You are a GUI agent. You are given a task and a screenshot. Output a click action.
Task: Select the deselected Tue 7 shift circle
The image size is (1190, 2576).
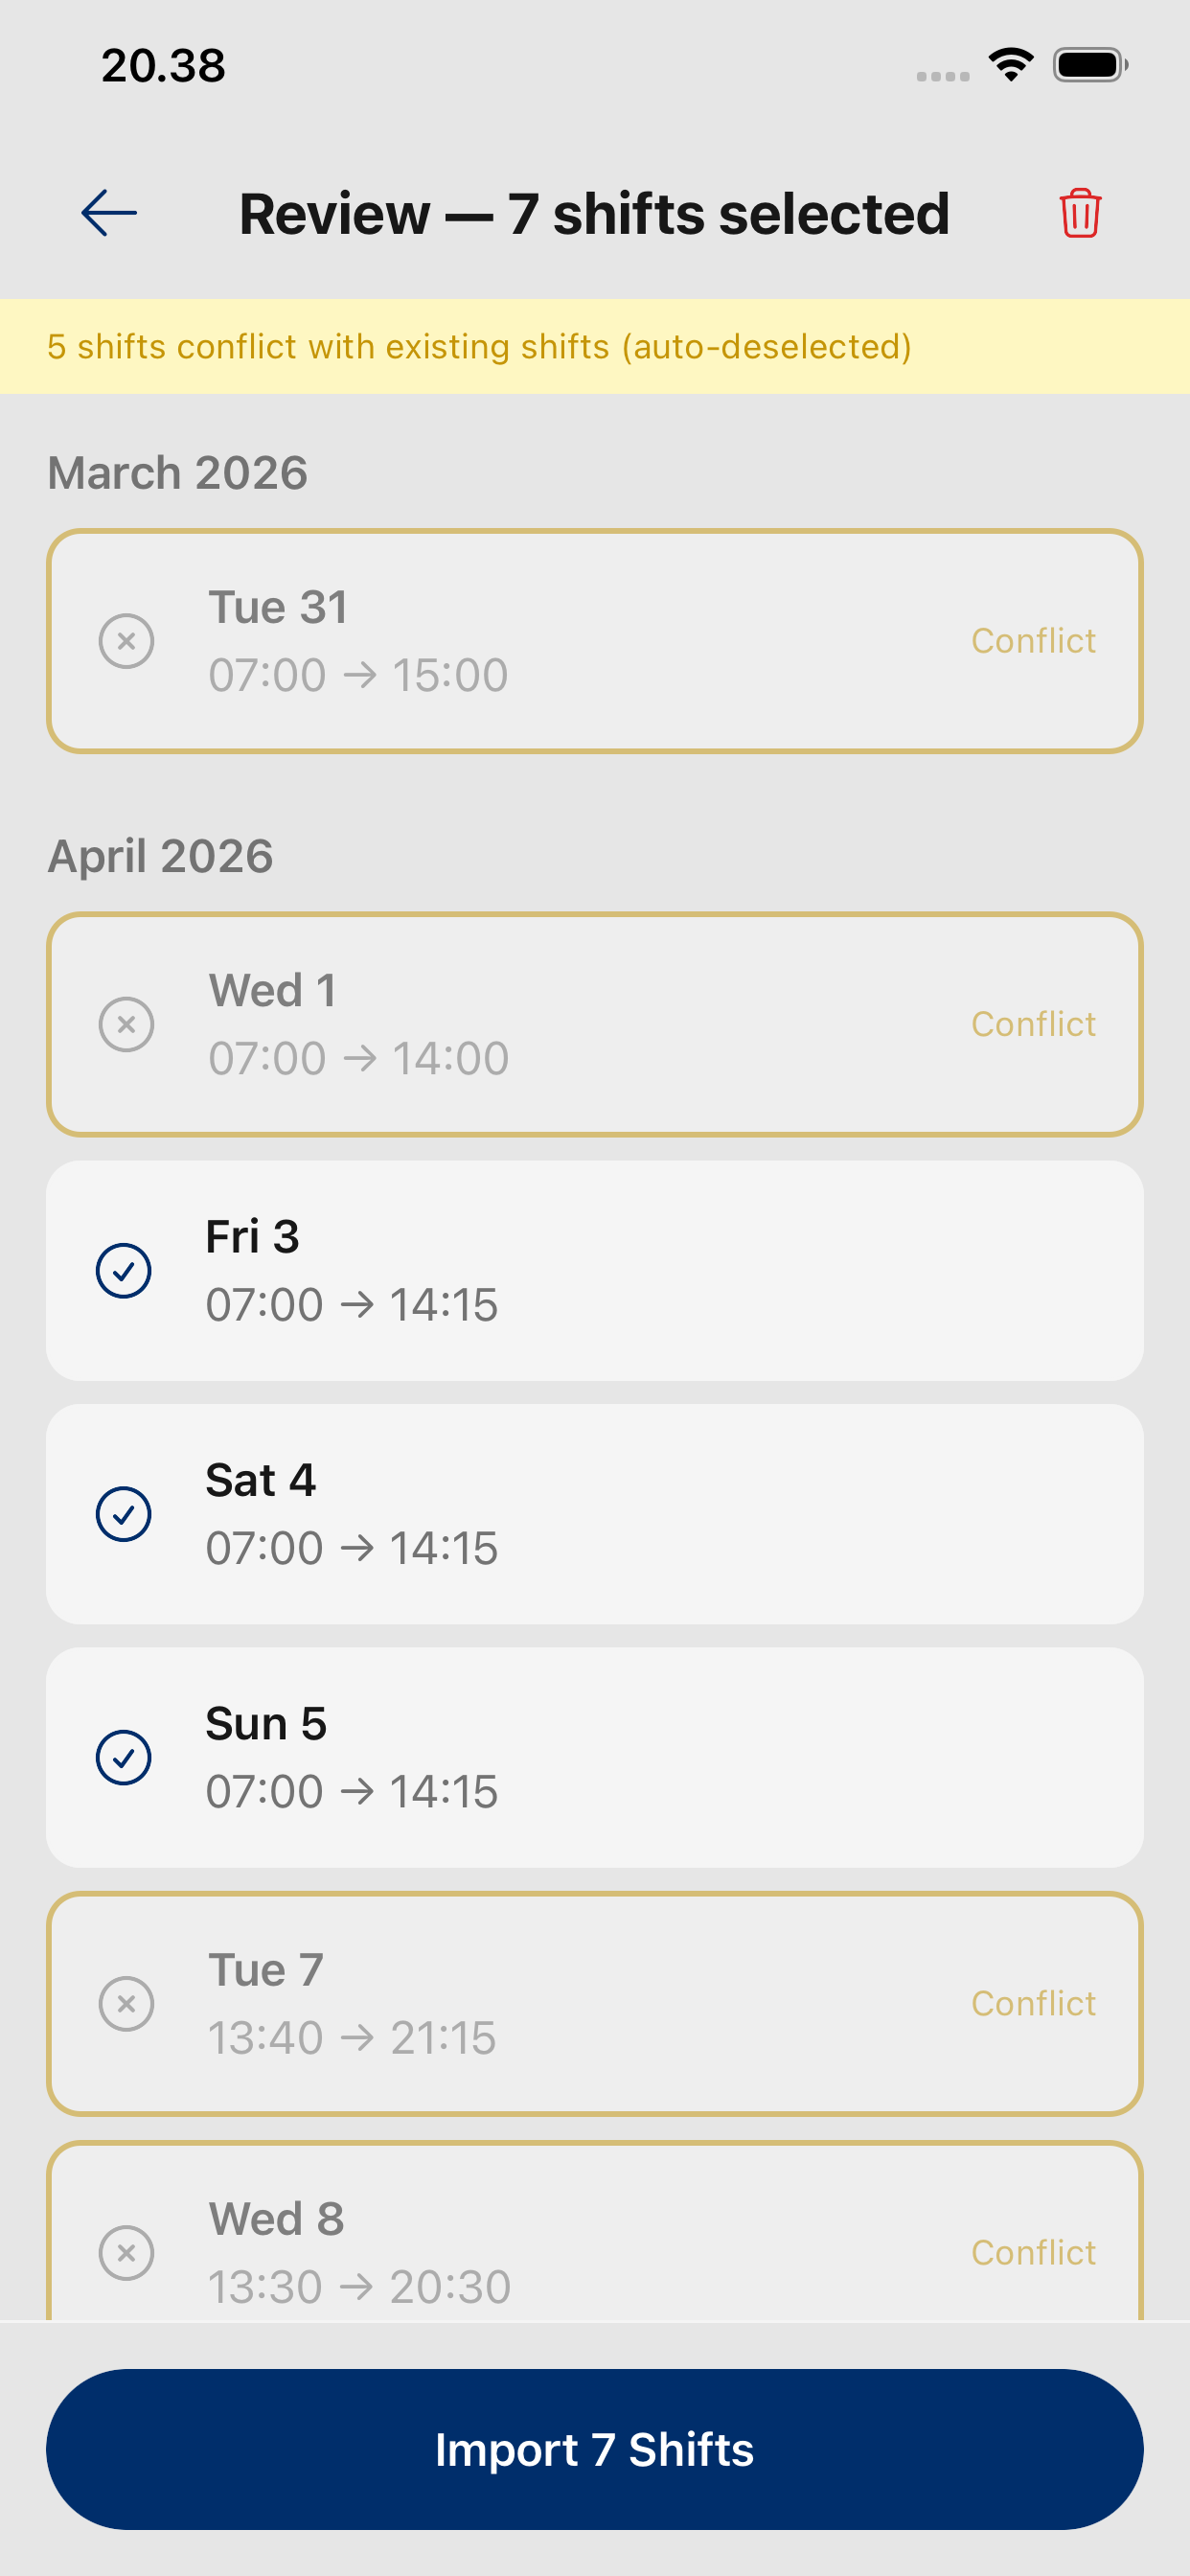click(x=126, y=2004)
